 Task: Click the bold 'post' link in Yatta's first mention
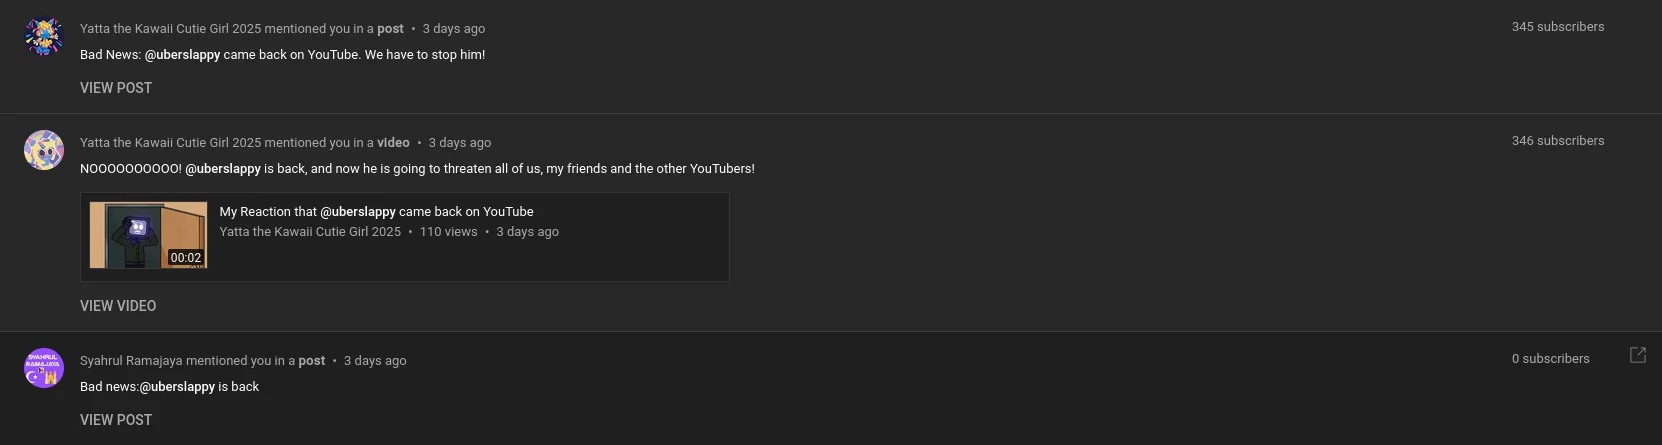(390, 29)
